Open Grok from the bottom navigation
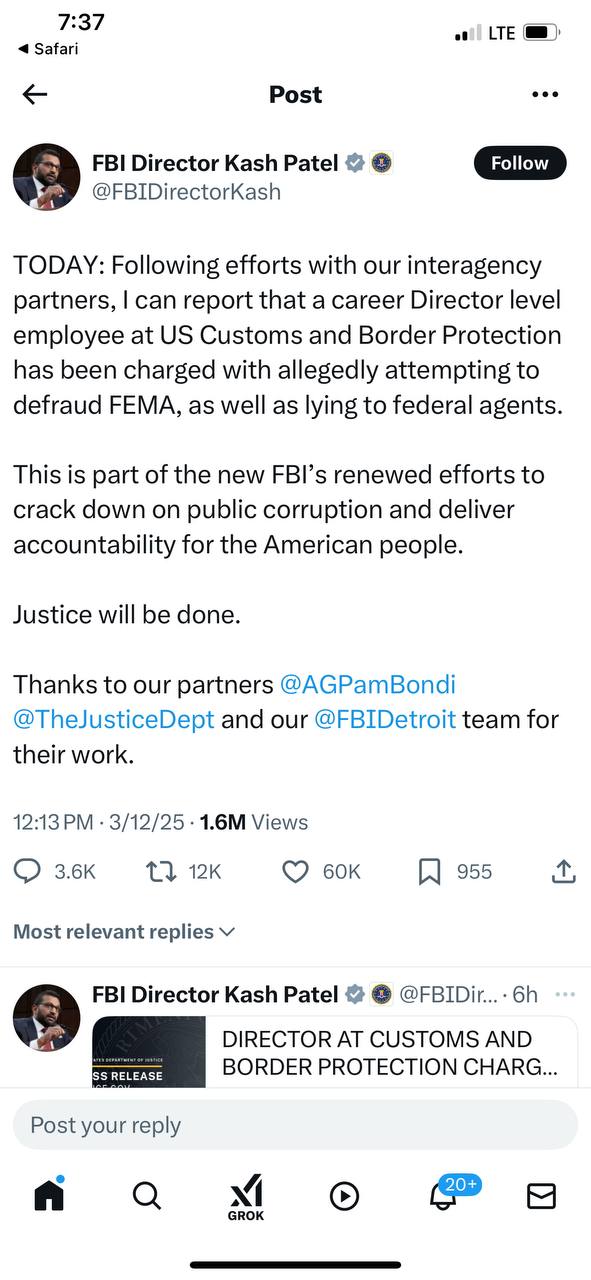The height and width of the screenshot is (1280, 591). [x=246, y=1196]
